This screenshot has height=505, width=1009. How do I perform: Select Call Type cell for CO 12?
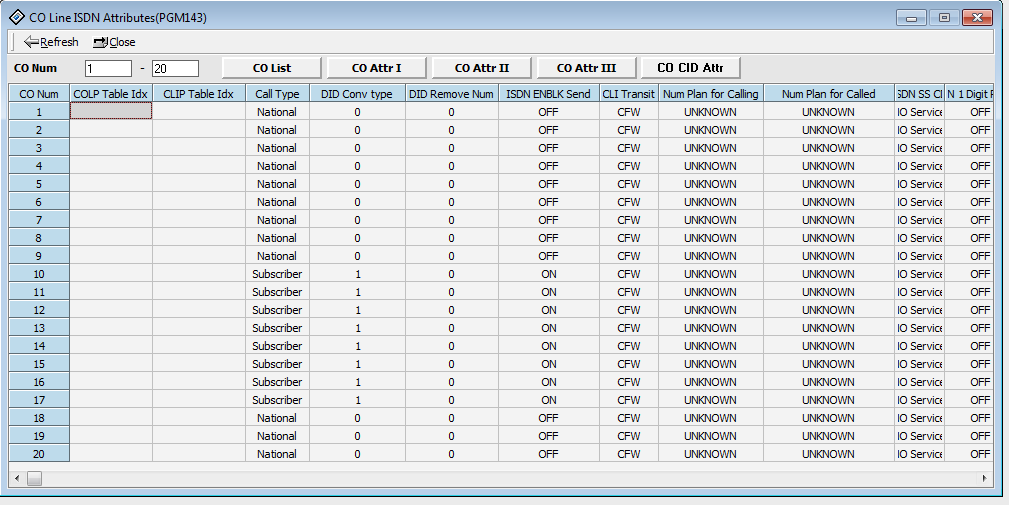[x=277, y=310]
